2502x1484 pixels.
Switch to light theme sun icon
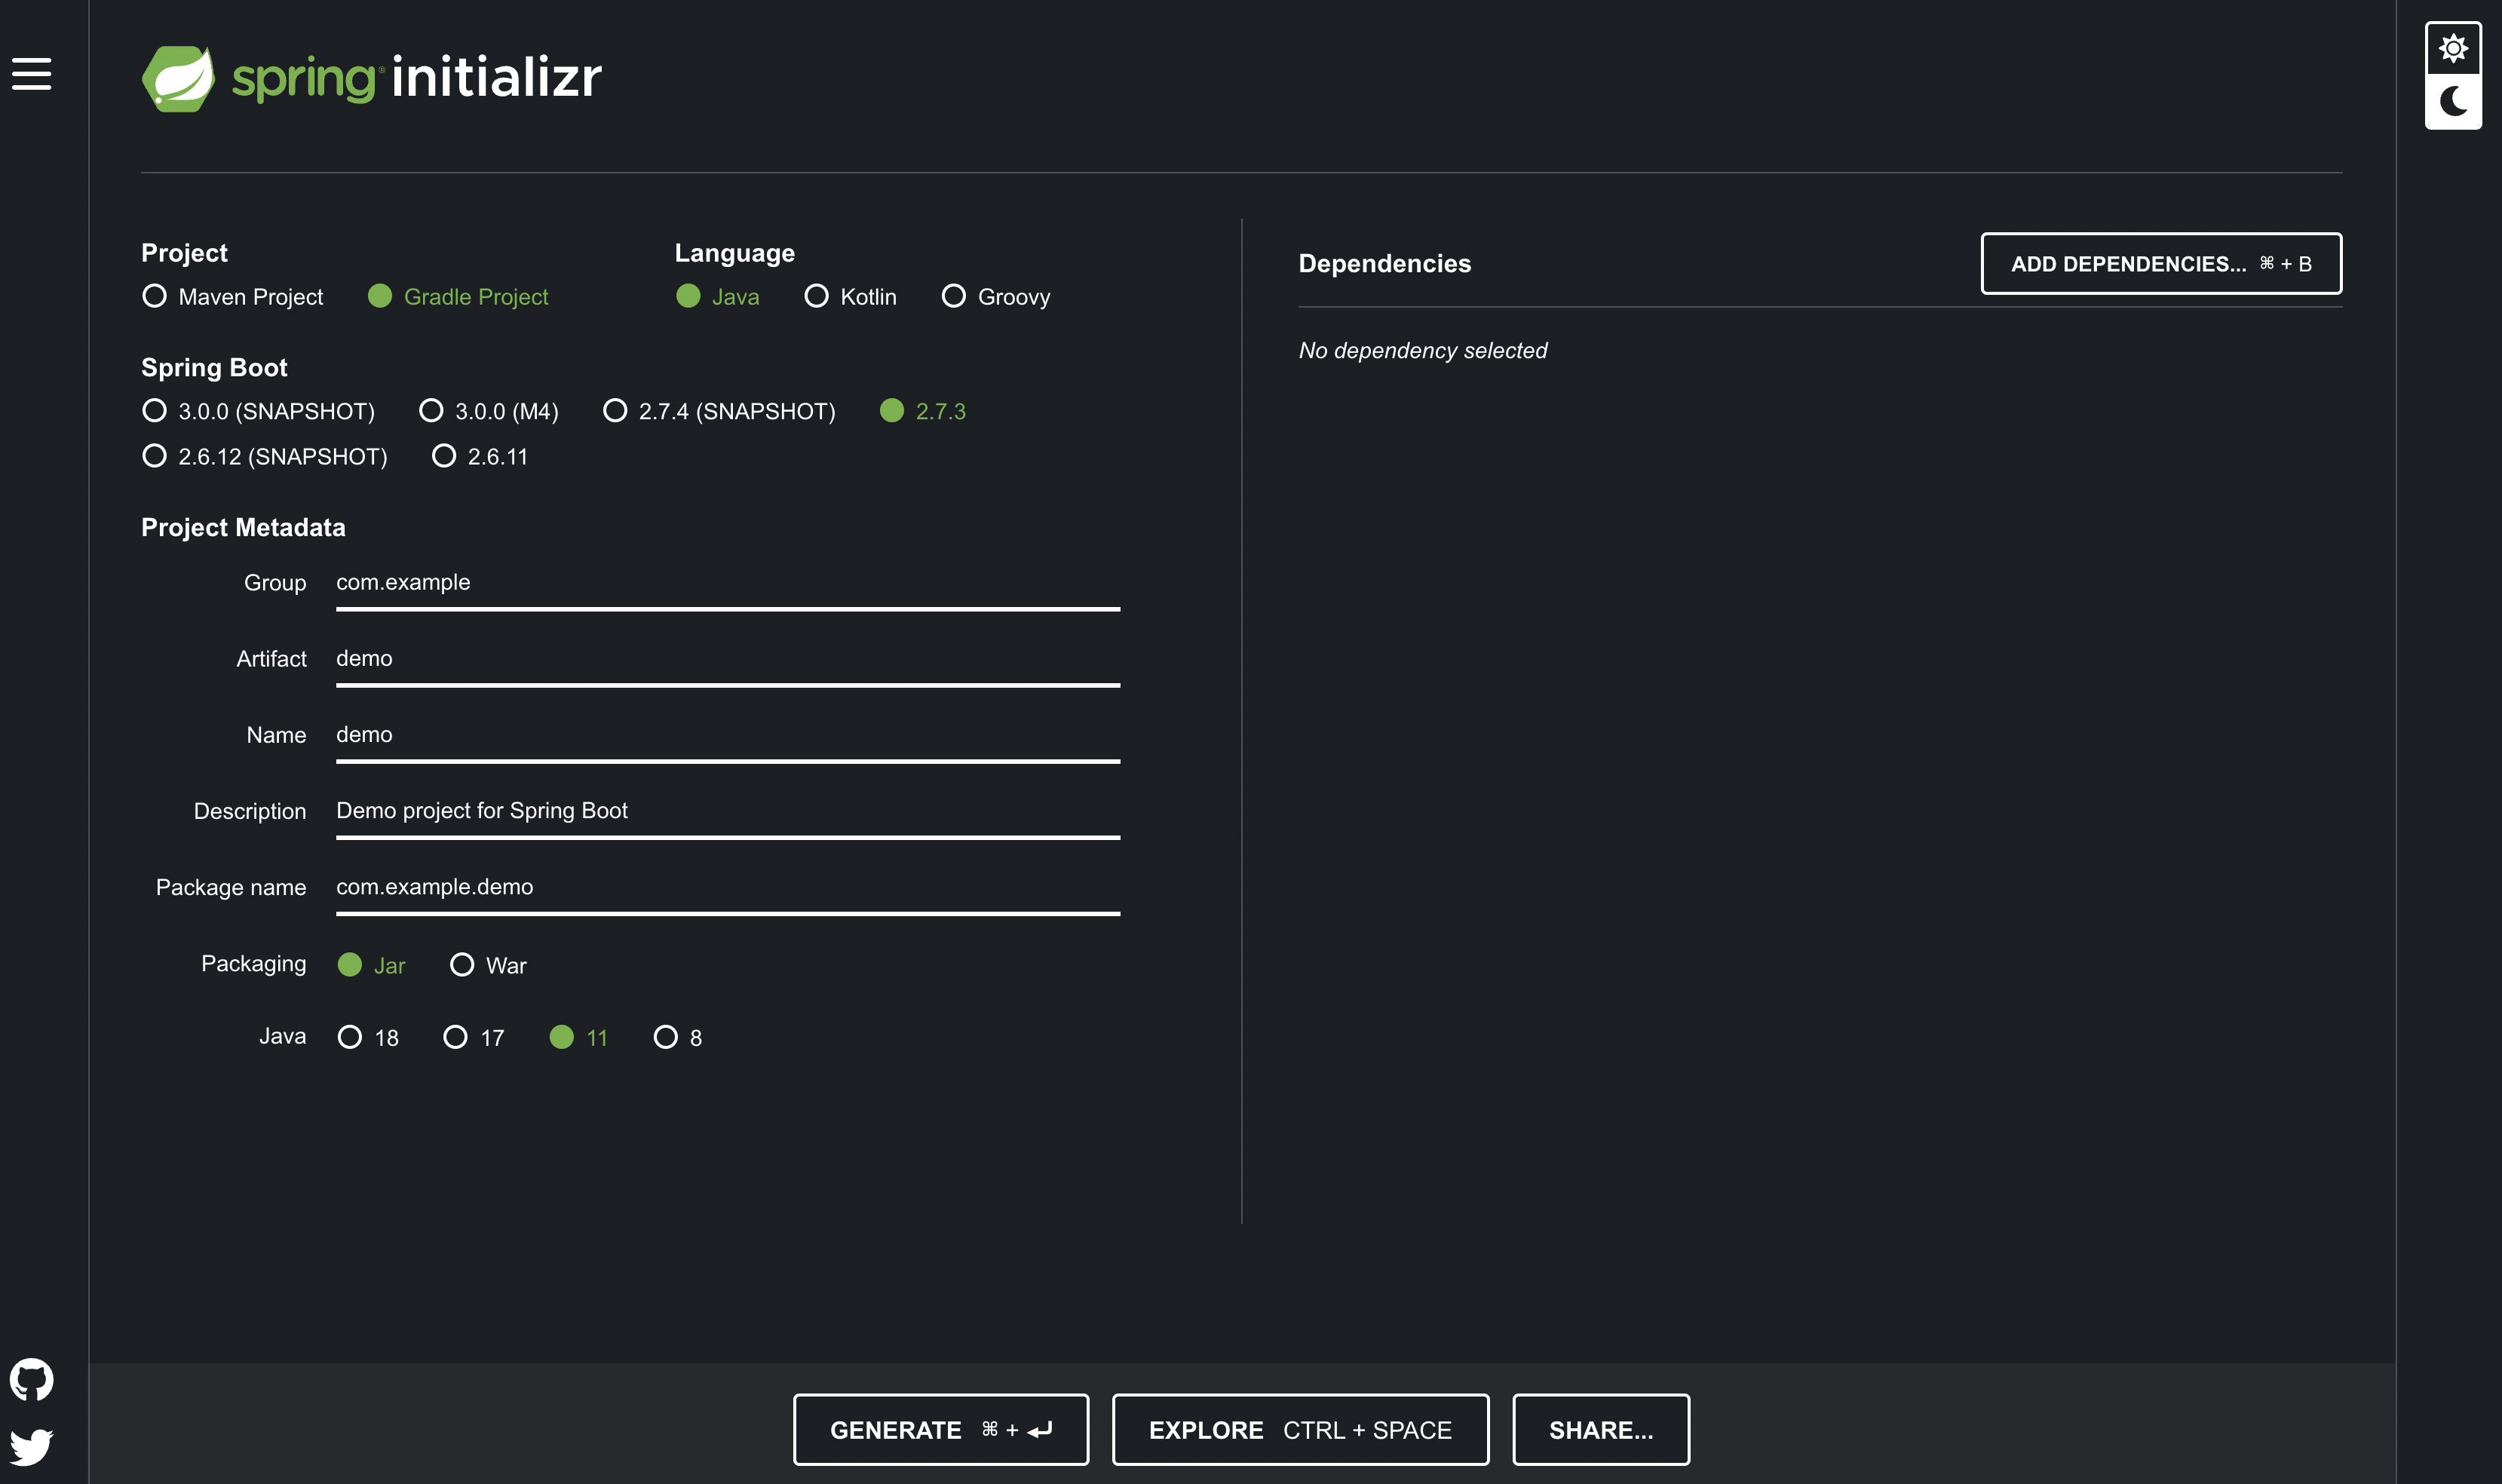pos(2452,48)
